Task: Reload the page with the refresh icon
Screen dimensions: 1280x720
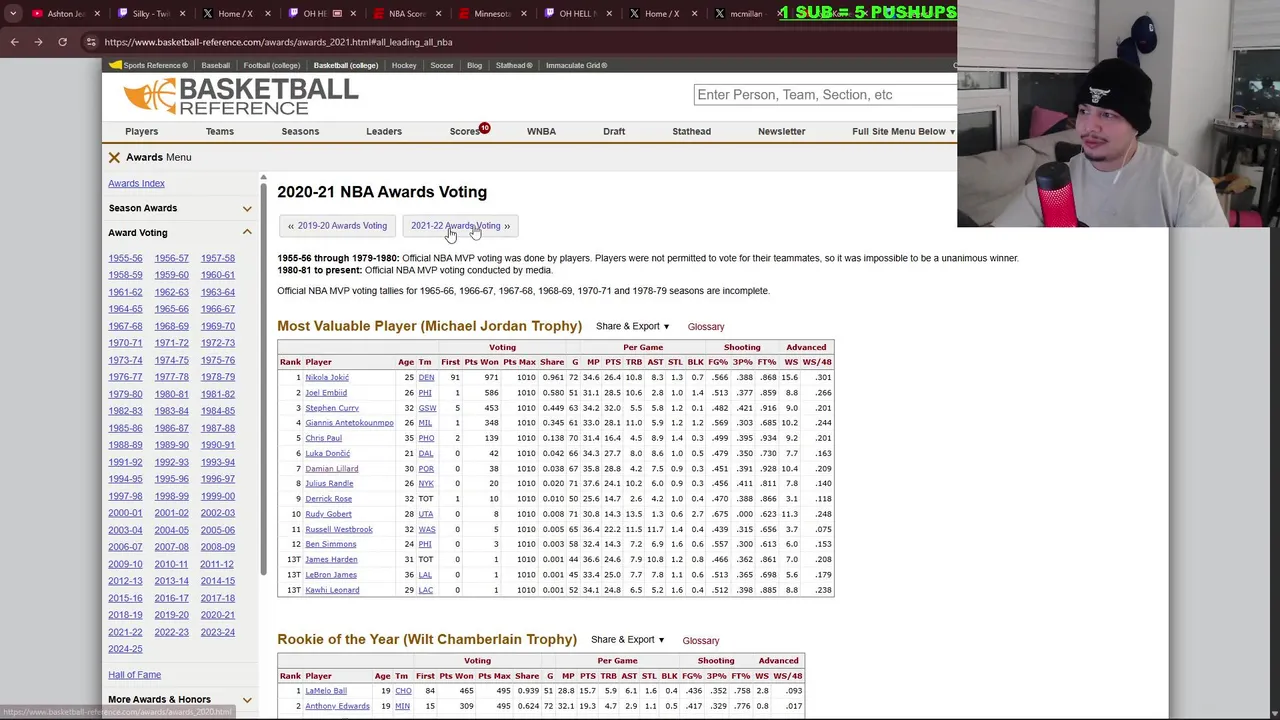Action: [62, 42]
